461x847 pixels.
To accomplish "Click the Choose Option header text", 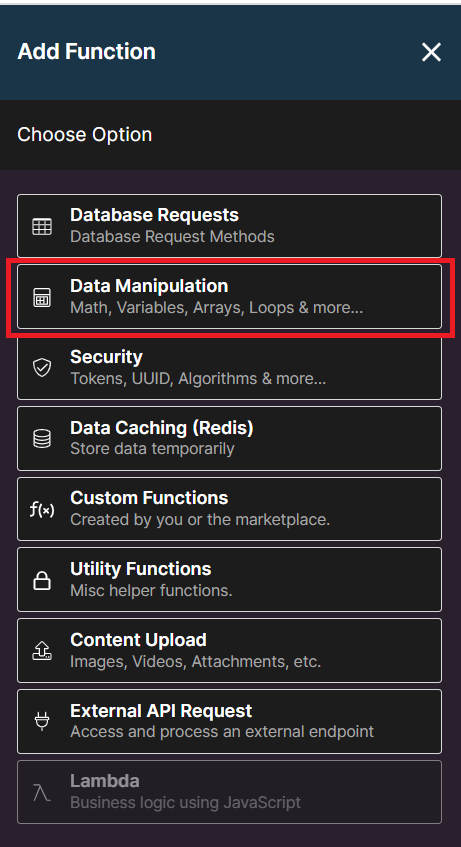I will [x=85, y=135].
